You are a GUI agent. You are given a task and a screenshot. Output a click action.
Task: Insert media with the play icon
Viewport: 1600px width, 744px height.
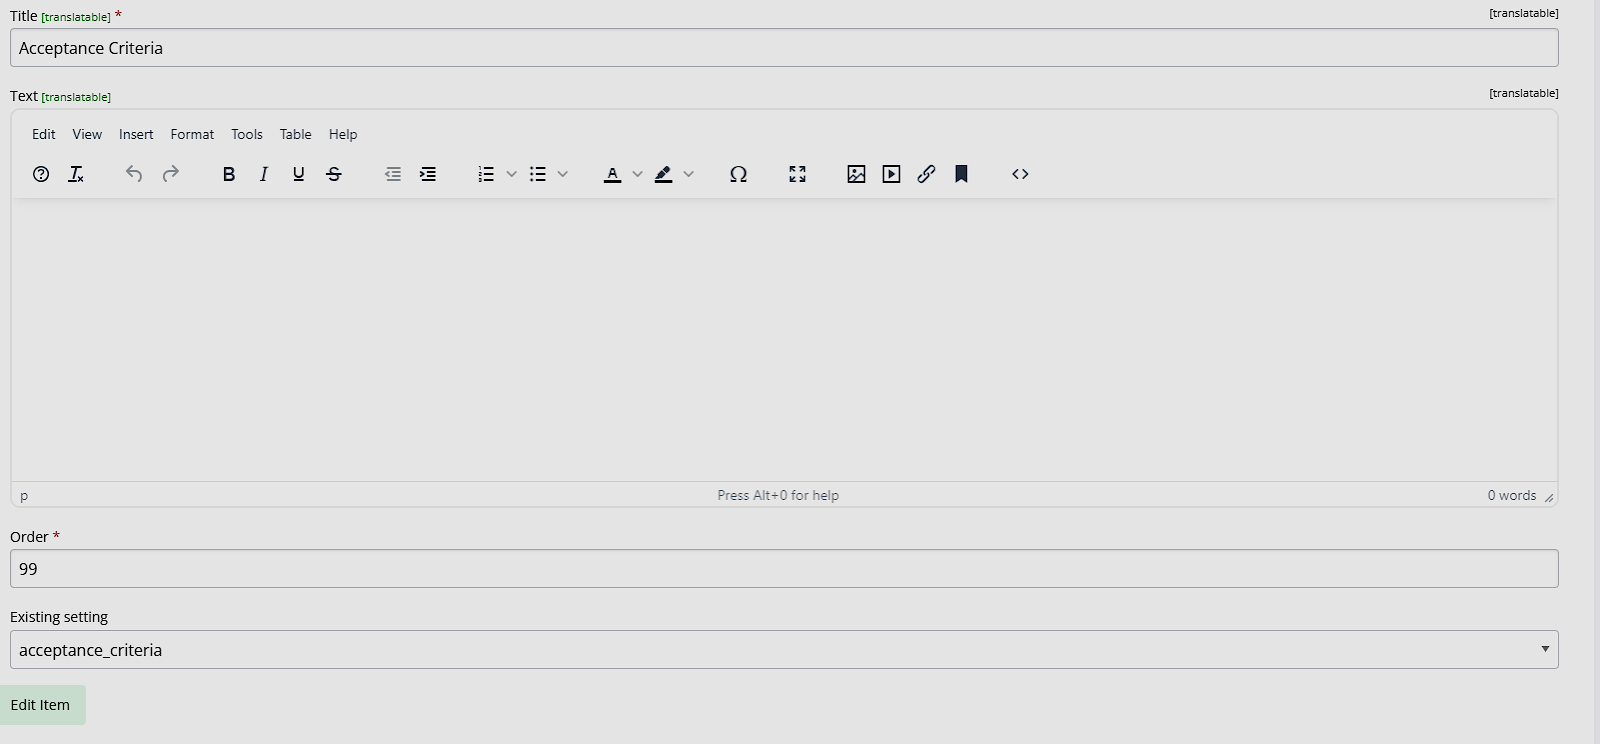coord(891,174)
